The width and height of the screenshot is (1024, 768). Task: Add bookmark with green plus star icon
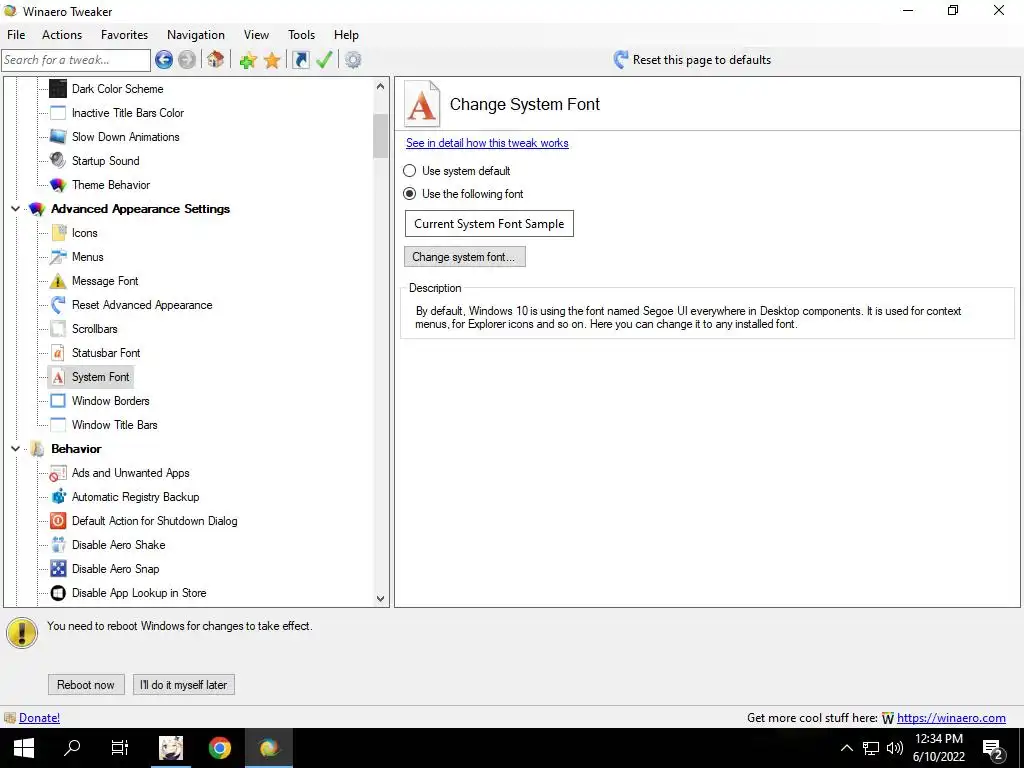248,61
